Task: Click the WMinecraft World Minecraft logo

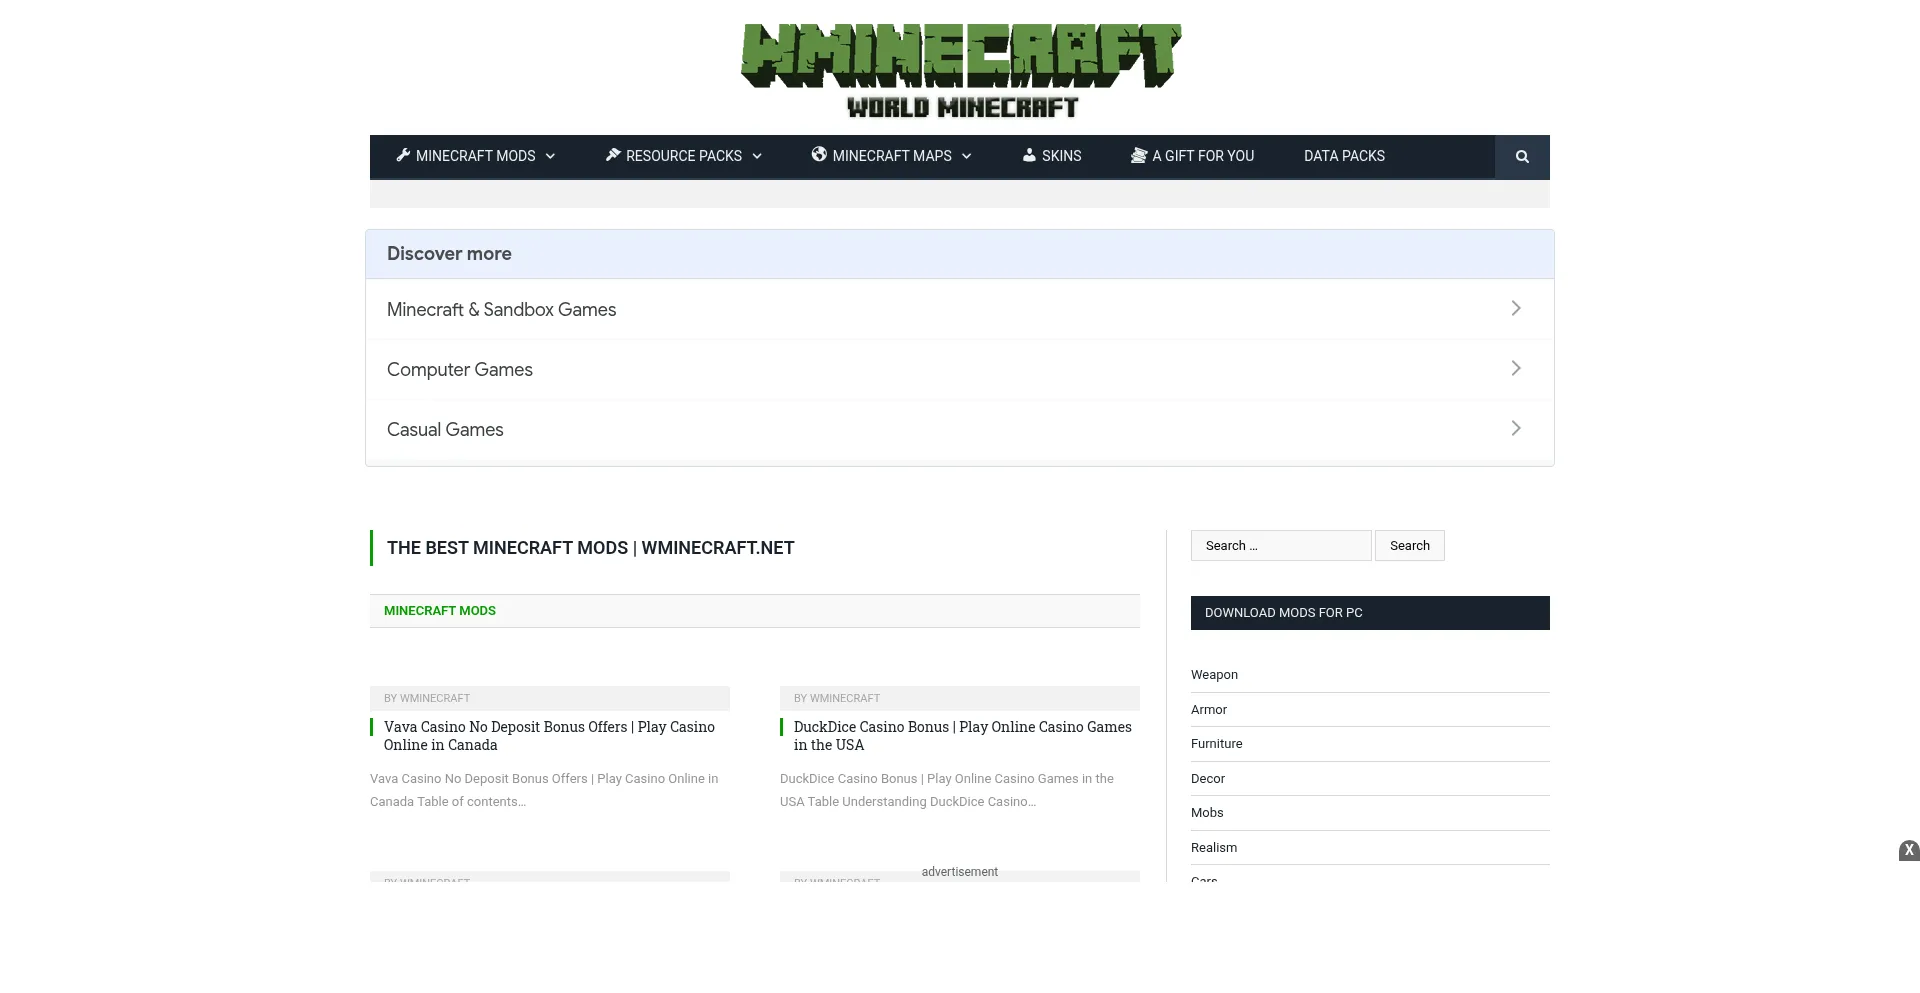Action: 960,71
